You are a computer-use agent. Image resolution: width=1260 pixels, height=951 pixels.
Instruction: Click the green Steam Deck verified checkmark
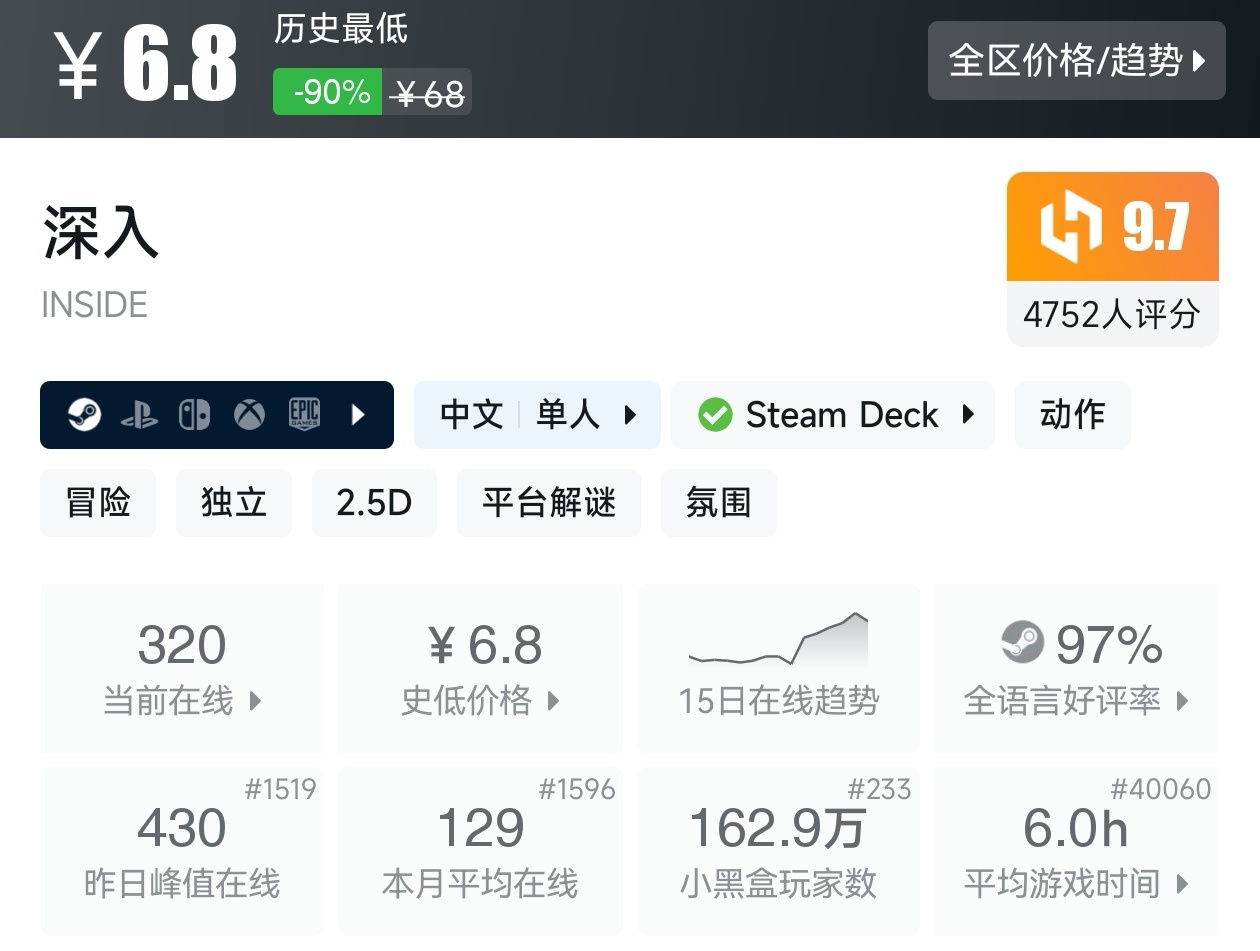point(715,414)
